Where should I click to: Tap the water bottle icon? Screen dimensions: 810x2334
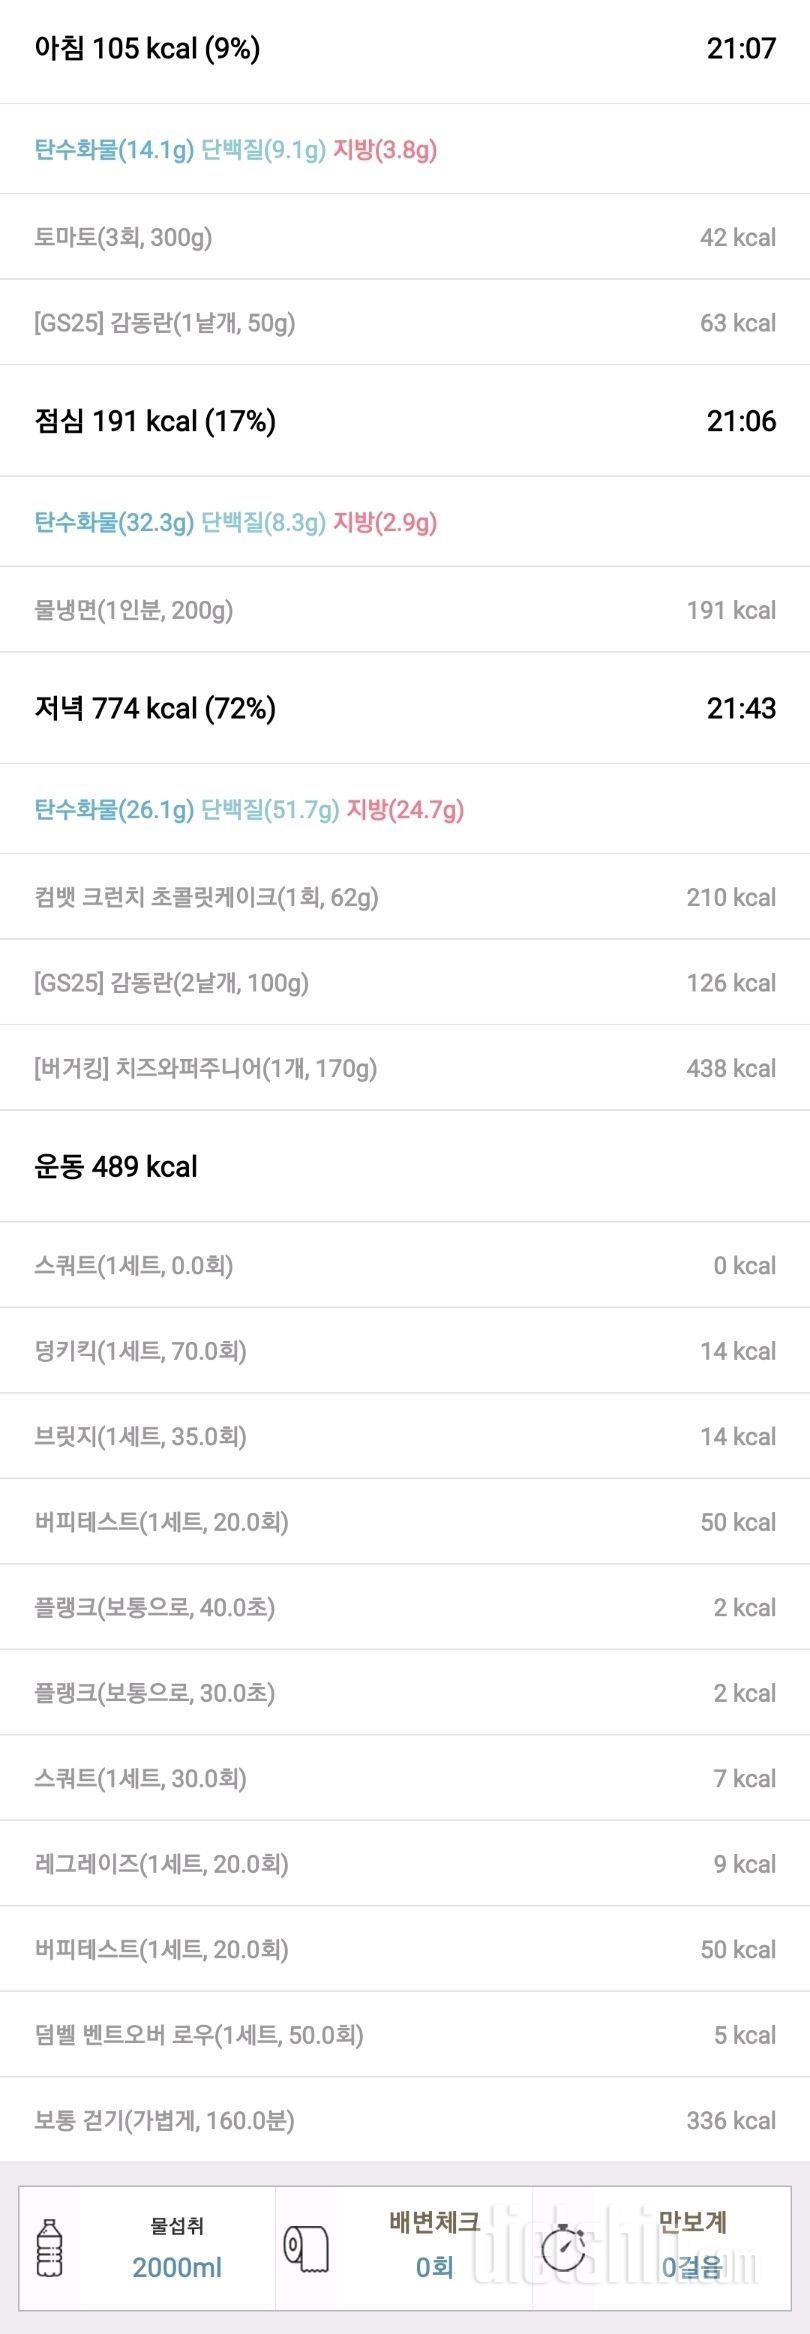coord(49,2248)
